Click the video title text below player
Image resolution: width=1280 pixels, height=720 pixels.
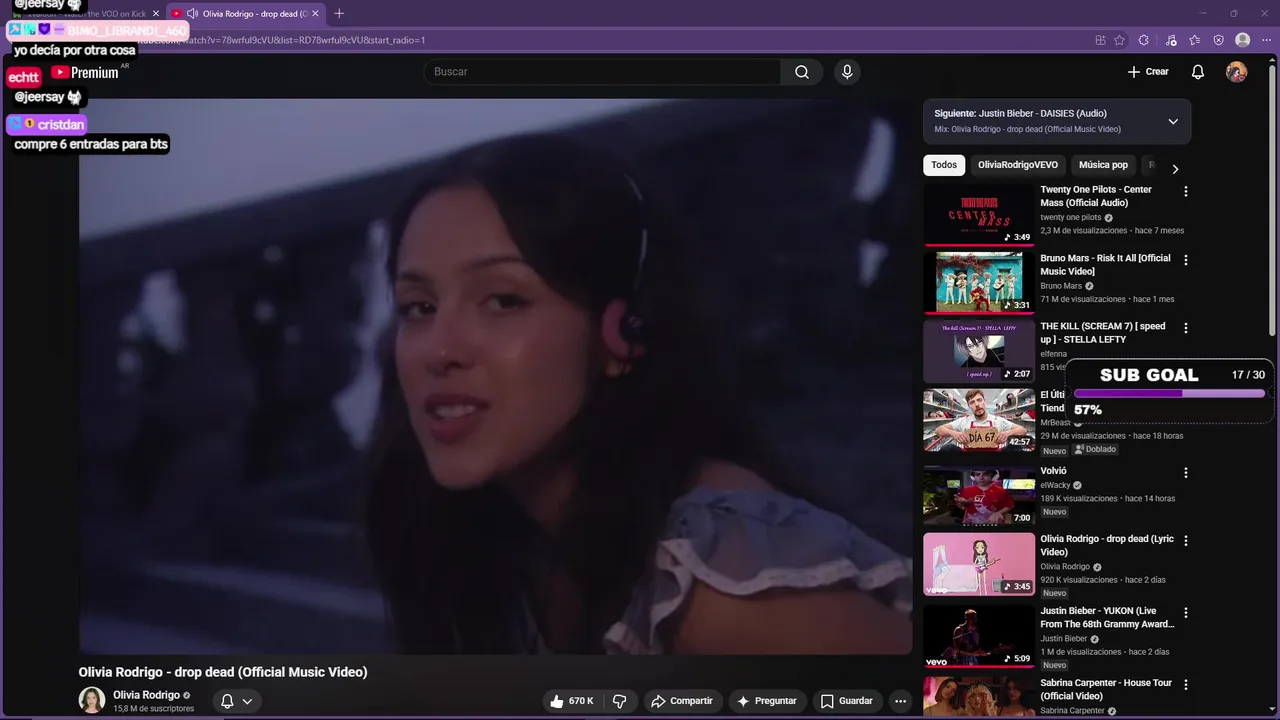point(223,672)
